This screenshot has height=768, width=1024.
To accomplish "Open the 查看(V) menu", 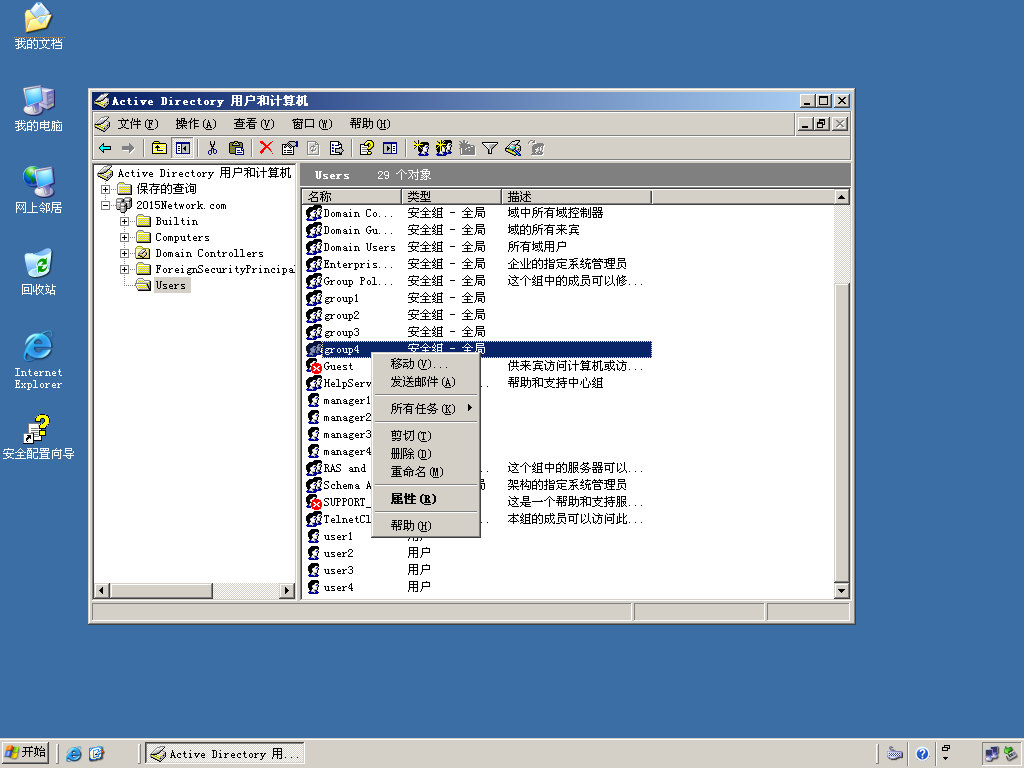I will [253, 124].
